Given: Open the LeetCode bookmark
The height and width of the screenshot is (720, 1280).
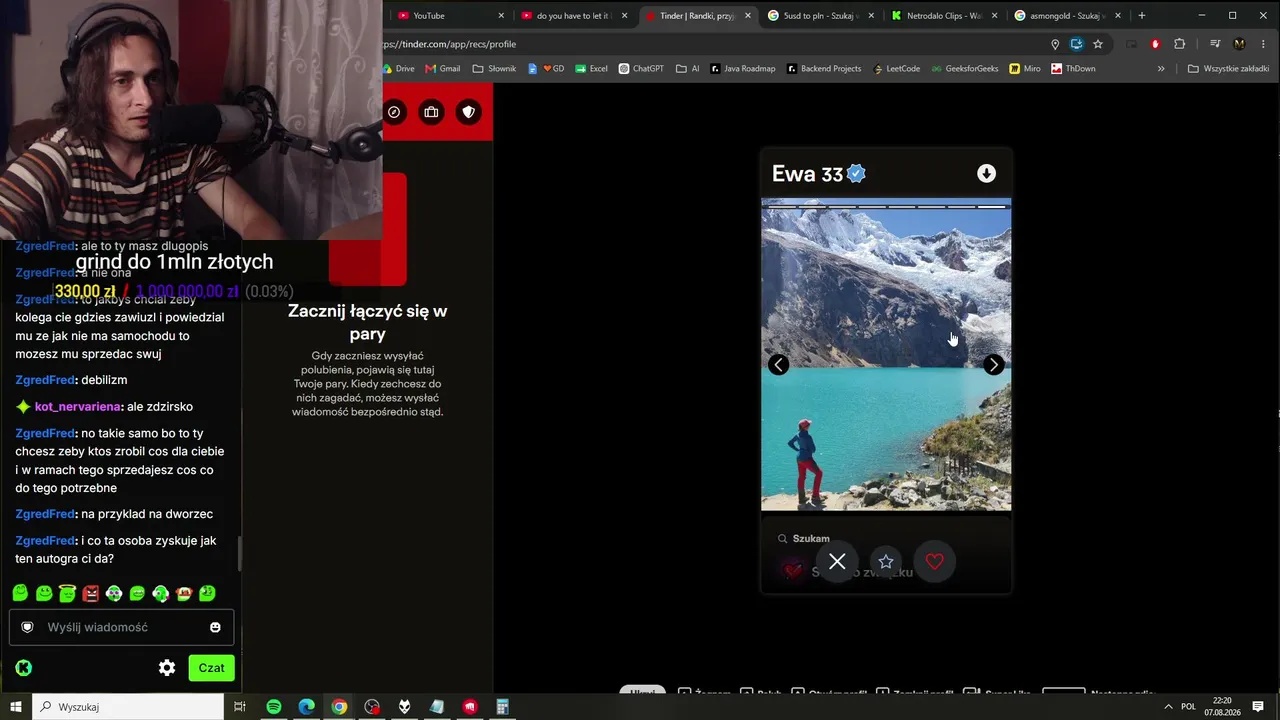Looking at the screenshot, I should tap(897, 69).
